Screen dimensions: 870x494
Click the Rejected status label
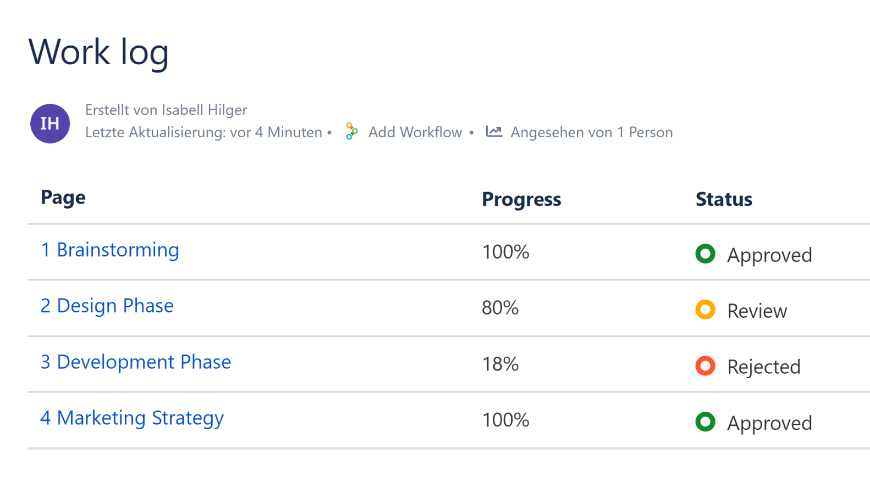click(x=764, y=367)
